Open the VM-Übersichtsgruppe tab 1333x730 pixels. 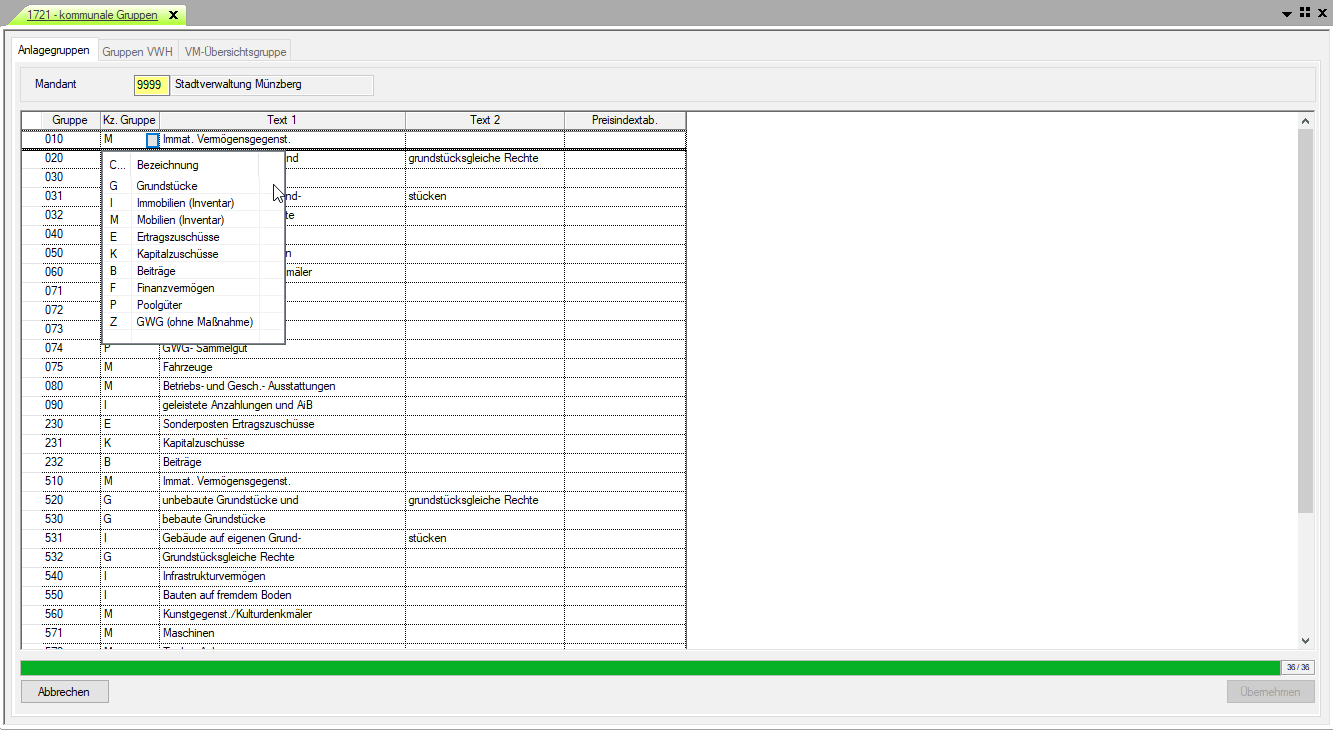click(x=235, y=51)
